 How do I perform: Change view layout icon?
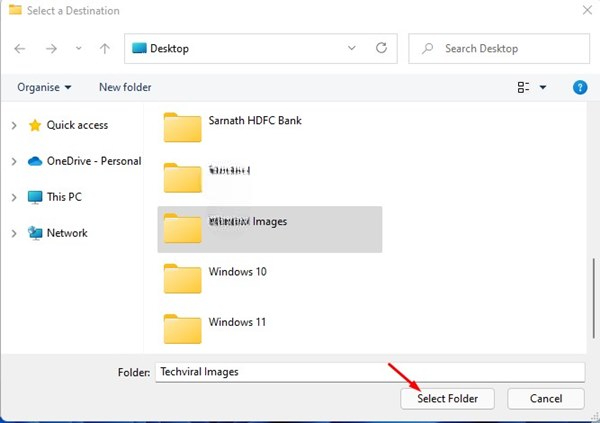523,87
